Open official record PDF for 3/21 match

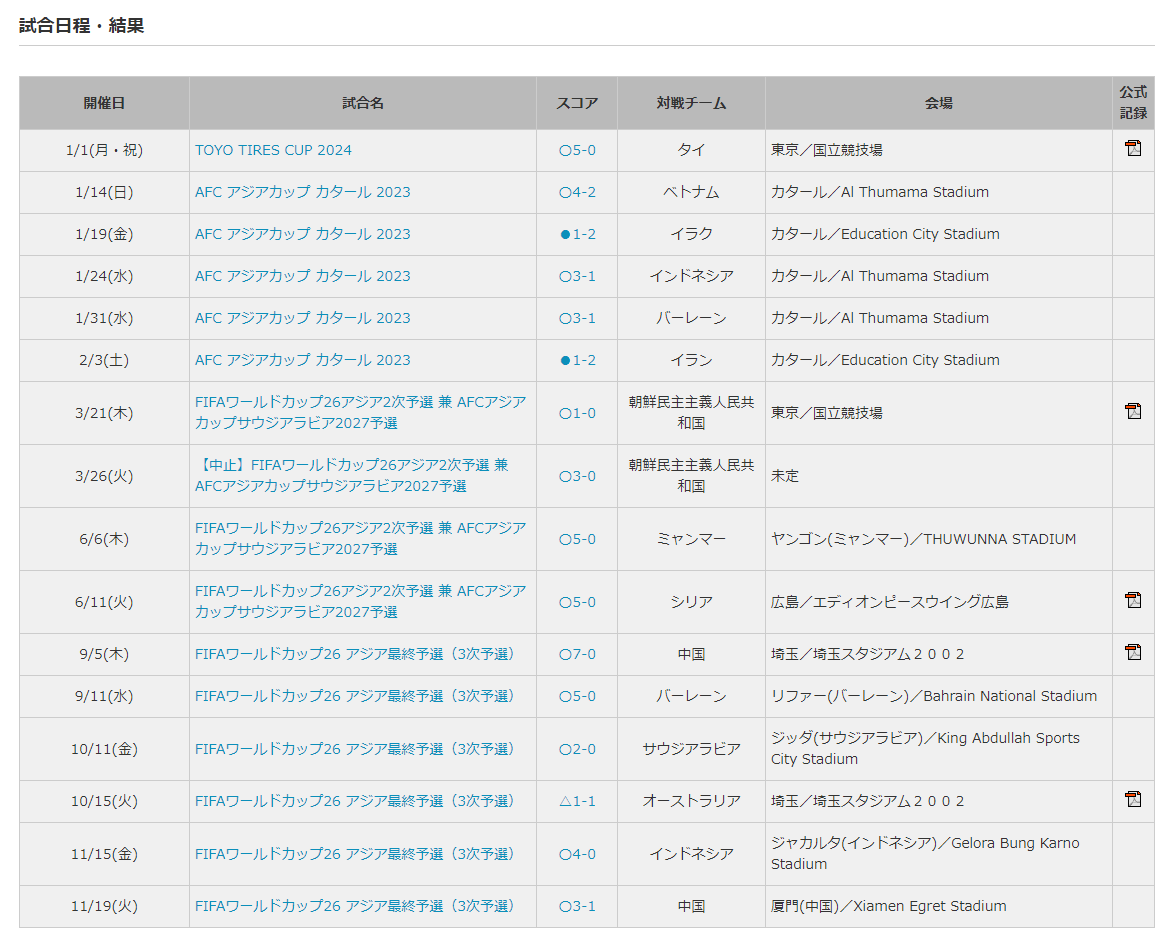[1133, 411]
